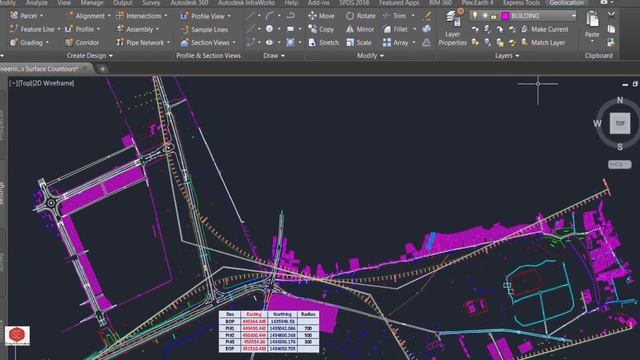Select the Geolocation ribbon tab
The image size is (640, 360).
566,3
